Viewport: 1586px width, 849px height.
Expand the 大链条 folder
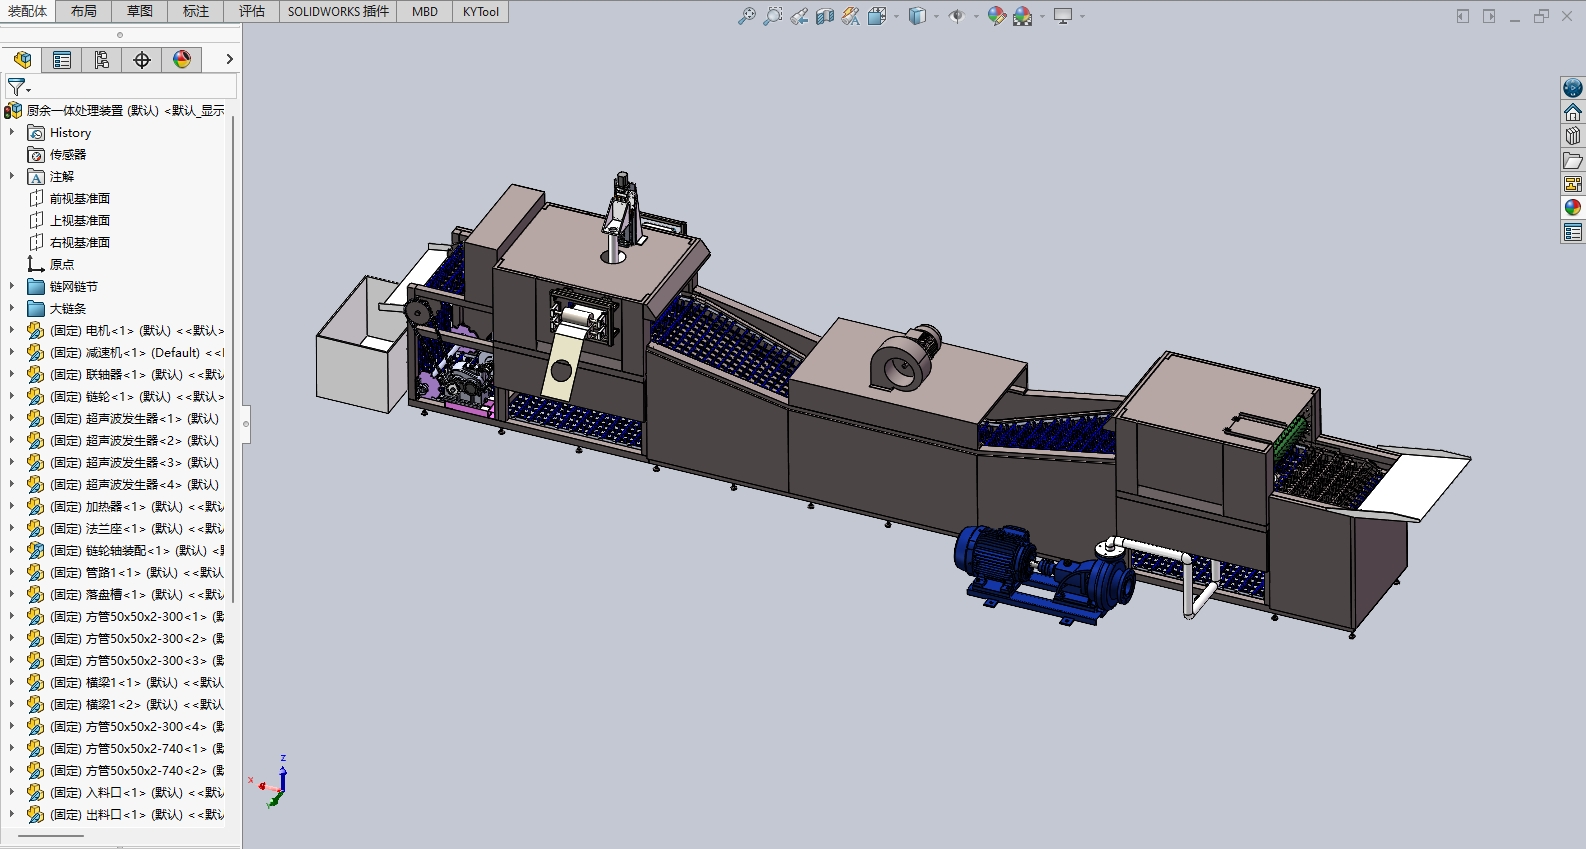(12, 308)
